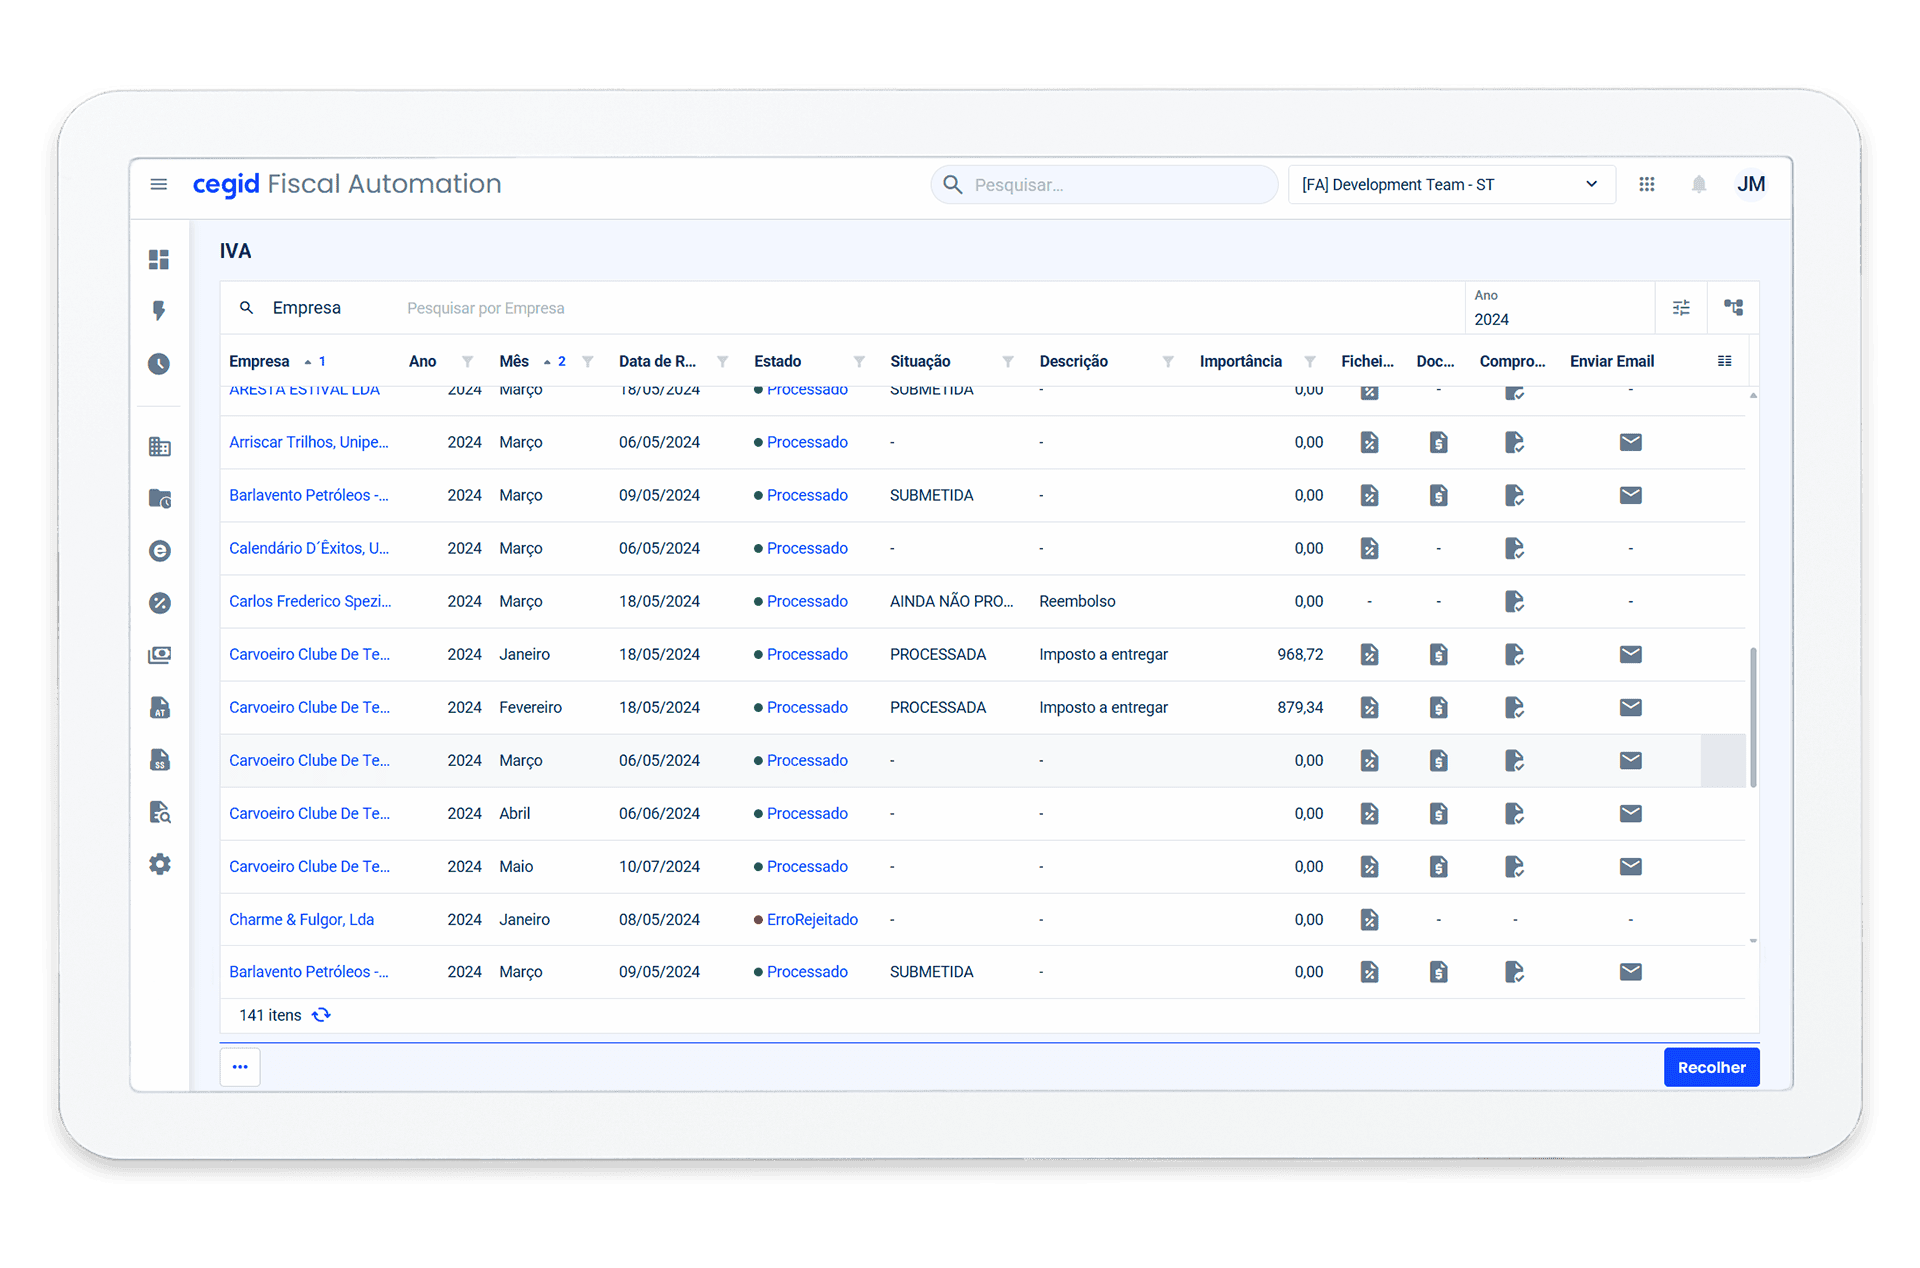Viewport: 1920px width, 1268px height.
Task: Toggle the grouping hierarchy view icon
Action: [x=1733, y=308]
